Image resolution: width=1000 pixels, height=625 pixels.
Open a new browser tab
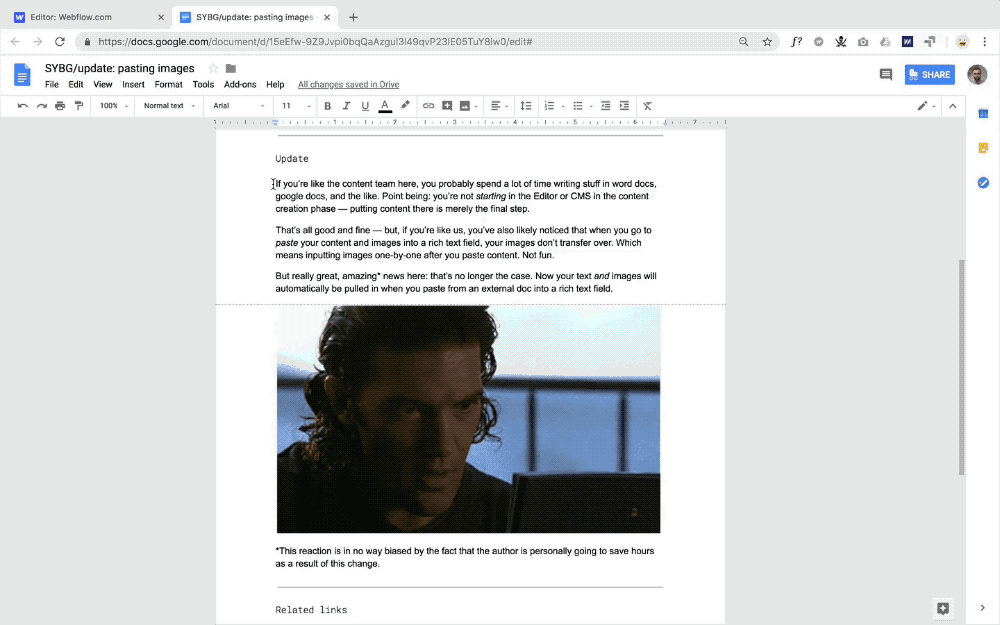[x=353, y=17]
